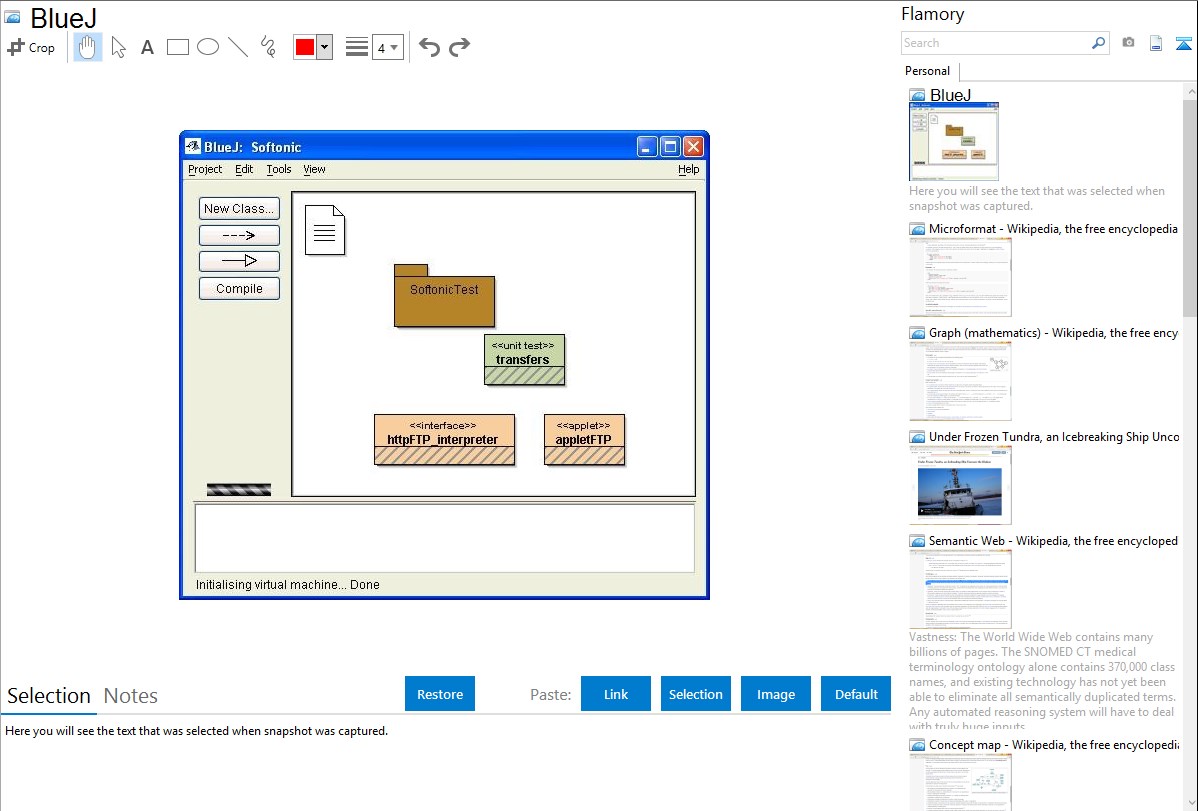Pick the rectangle shape tool
The width and height of the screenshot is (1198, 811).
click(x=178, y=47)
